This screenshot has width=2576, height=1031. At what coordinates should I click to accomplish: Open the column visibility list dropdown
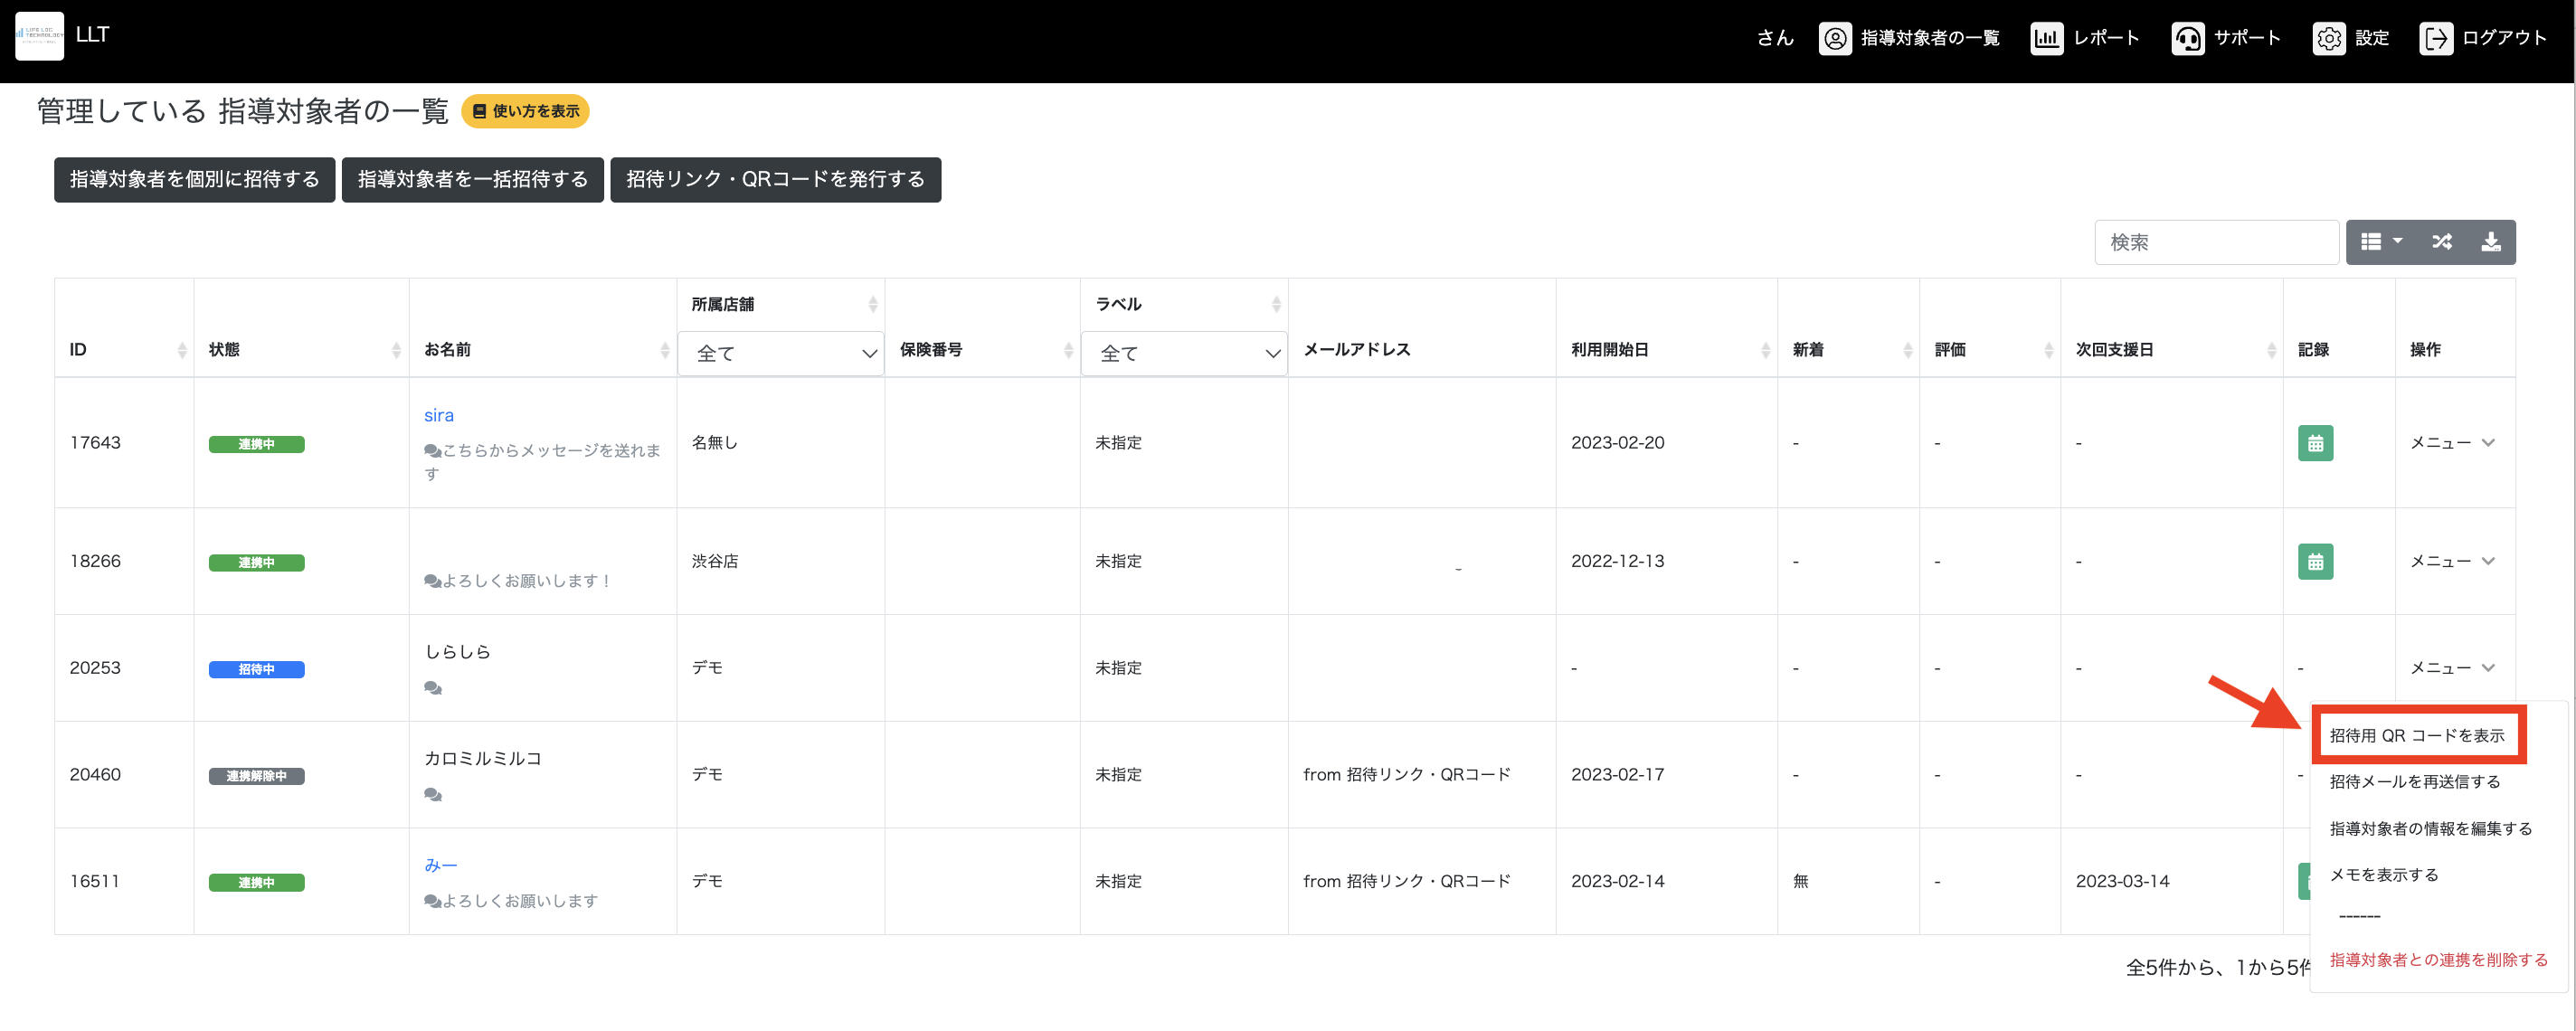pos(2381,242)
